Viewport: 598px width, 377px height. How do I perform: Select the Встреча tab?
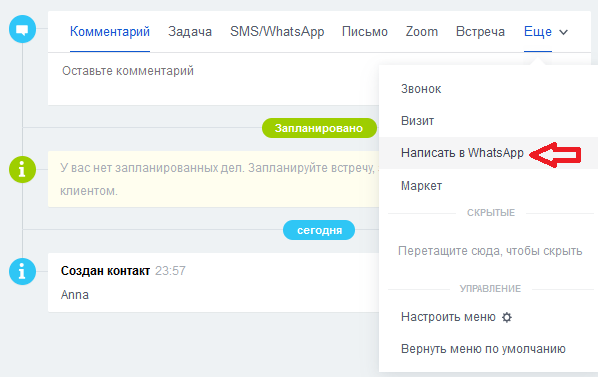480,32
